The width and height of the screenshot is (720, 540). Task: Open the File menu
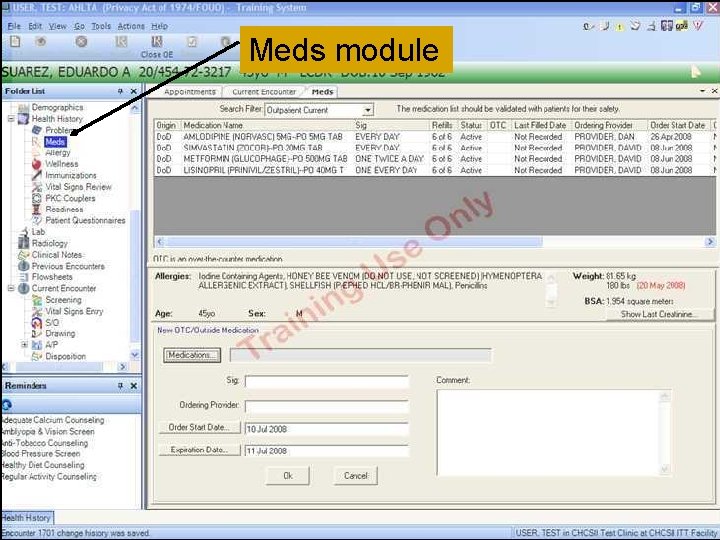(14, 26)
